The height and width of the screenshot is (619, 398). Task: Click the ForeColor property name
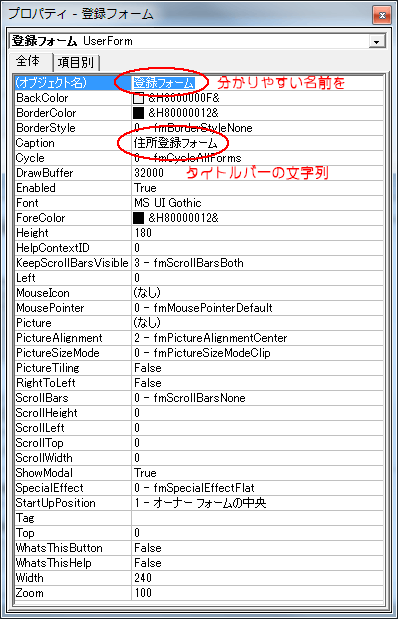(x=40, y=218)
